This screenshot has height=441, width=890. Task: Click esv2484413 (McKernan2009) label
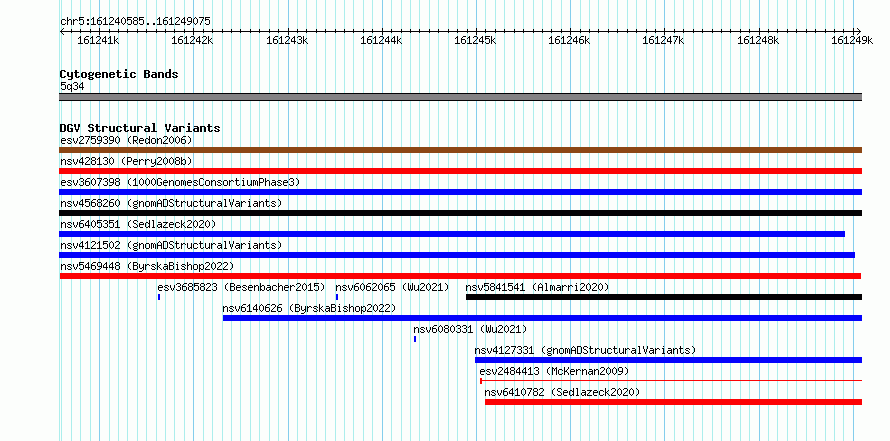tap(555, 371)
